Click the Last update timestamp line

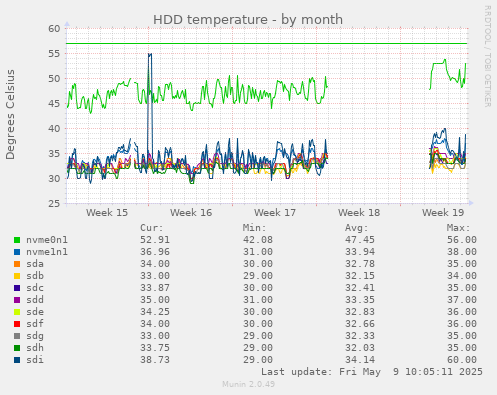tap(372, 372)
